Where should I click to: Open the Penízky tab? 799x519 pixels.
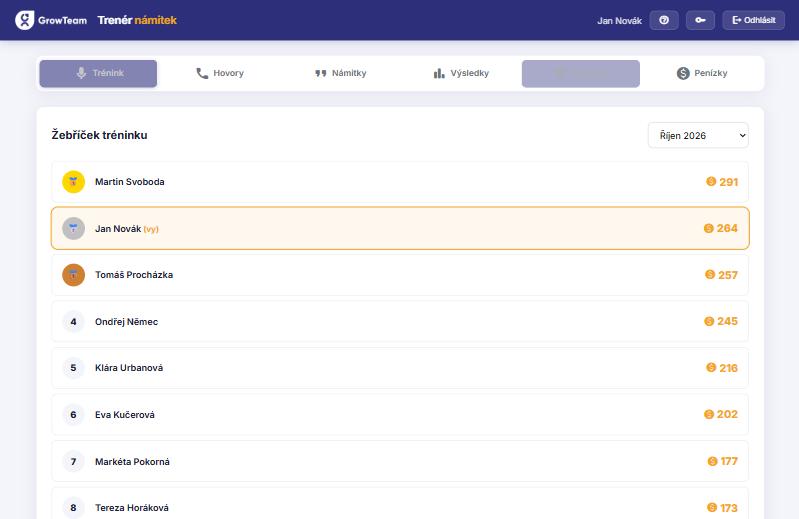pos(702,73)
